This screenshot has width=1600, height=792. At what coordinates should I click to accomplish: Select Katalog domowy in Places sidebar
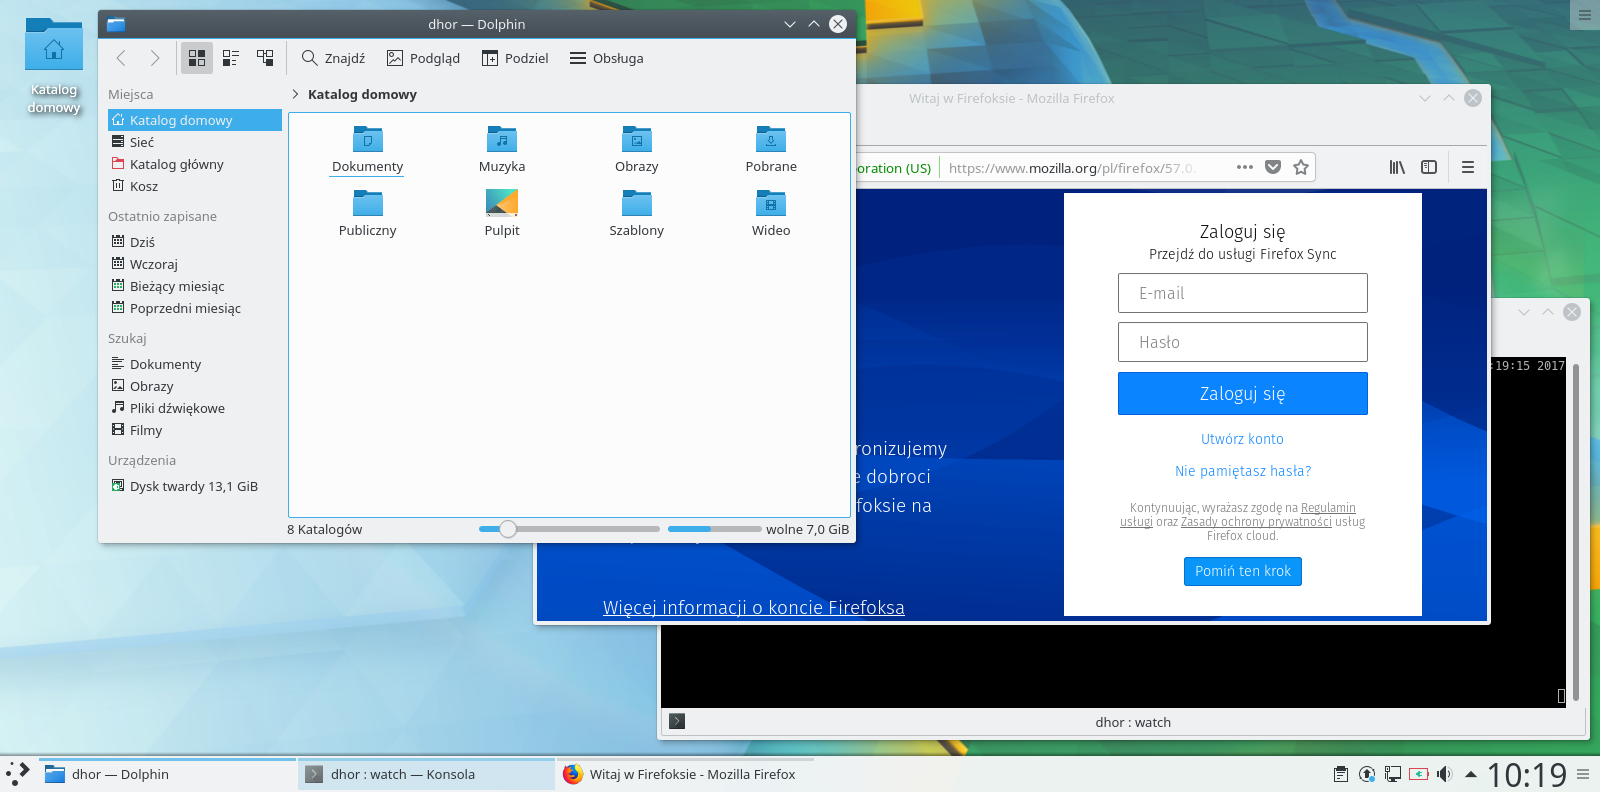(x=195, y=120)
